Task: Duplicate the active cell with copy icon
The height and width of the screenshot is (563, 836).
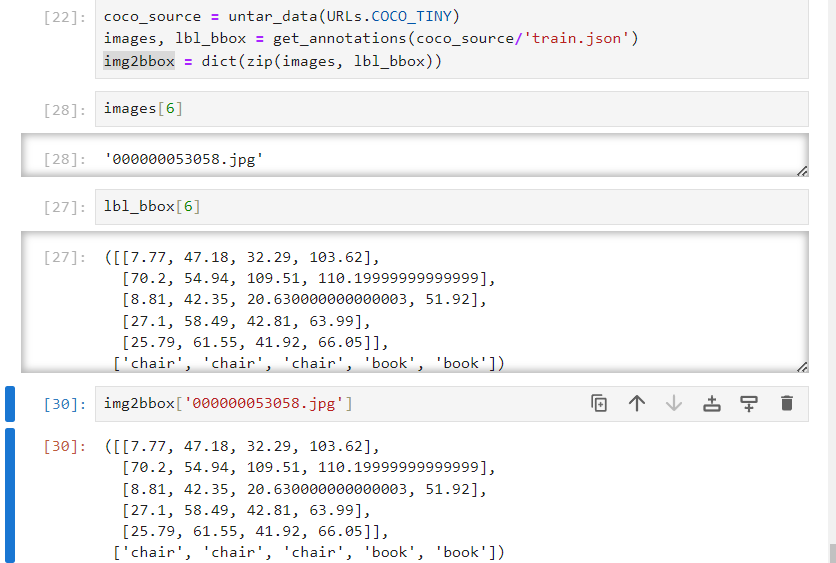Action: pyautogui.click(x=599, y=403)
